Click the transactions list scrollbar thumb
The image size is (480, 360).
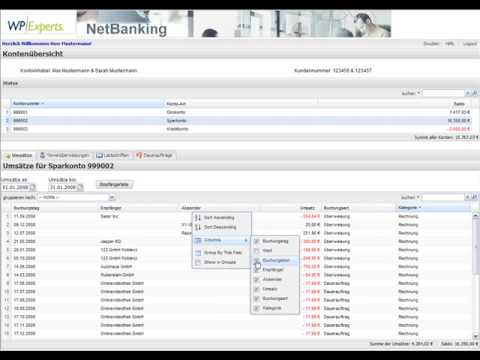pos(475,247)
